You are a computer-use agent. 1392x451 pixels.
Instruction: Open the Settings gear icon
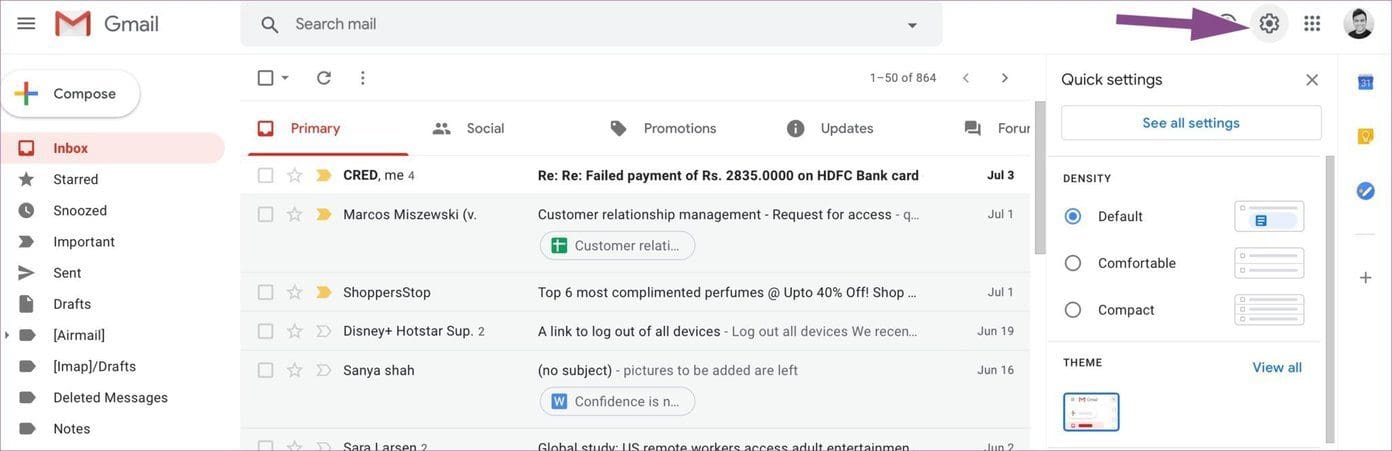(x=1269, y=23)
